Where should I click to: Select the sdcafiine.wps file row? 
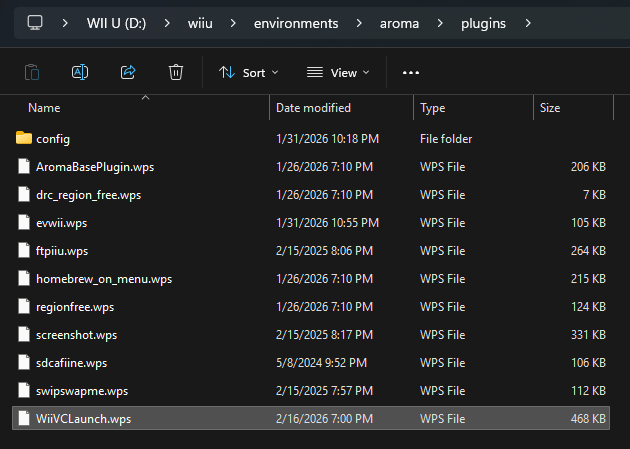(x=71, y=363)
